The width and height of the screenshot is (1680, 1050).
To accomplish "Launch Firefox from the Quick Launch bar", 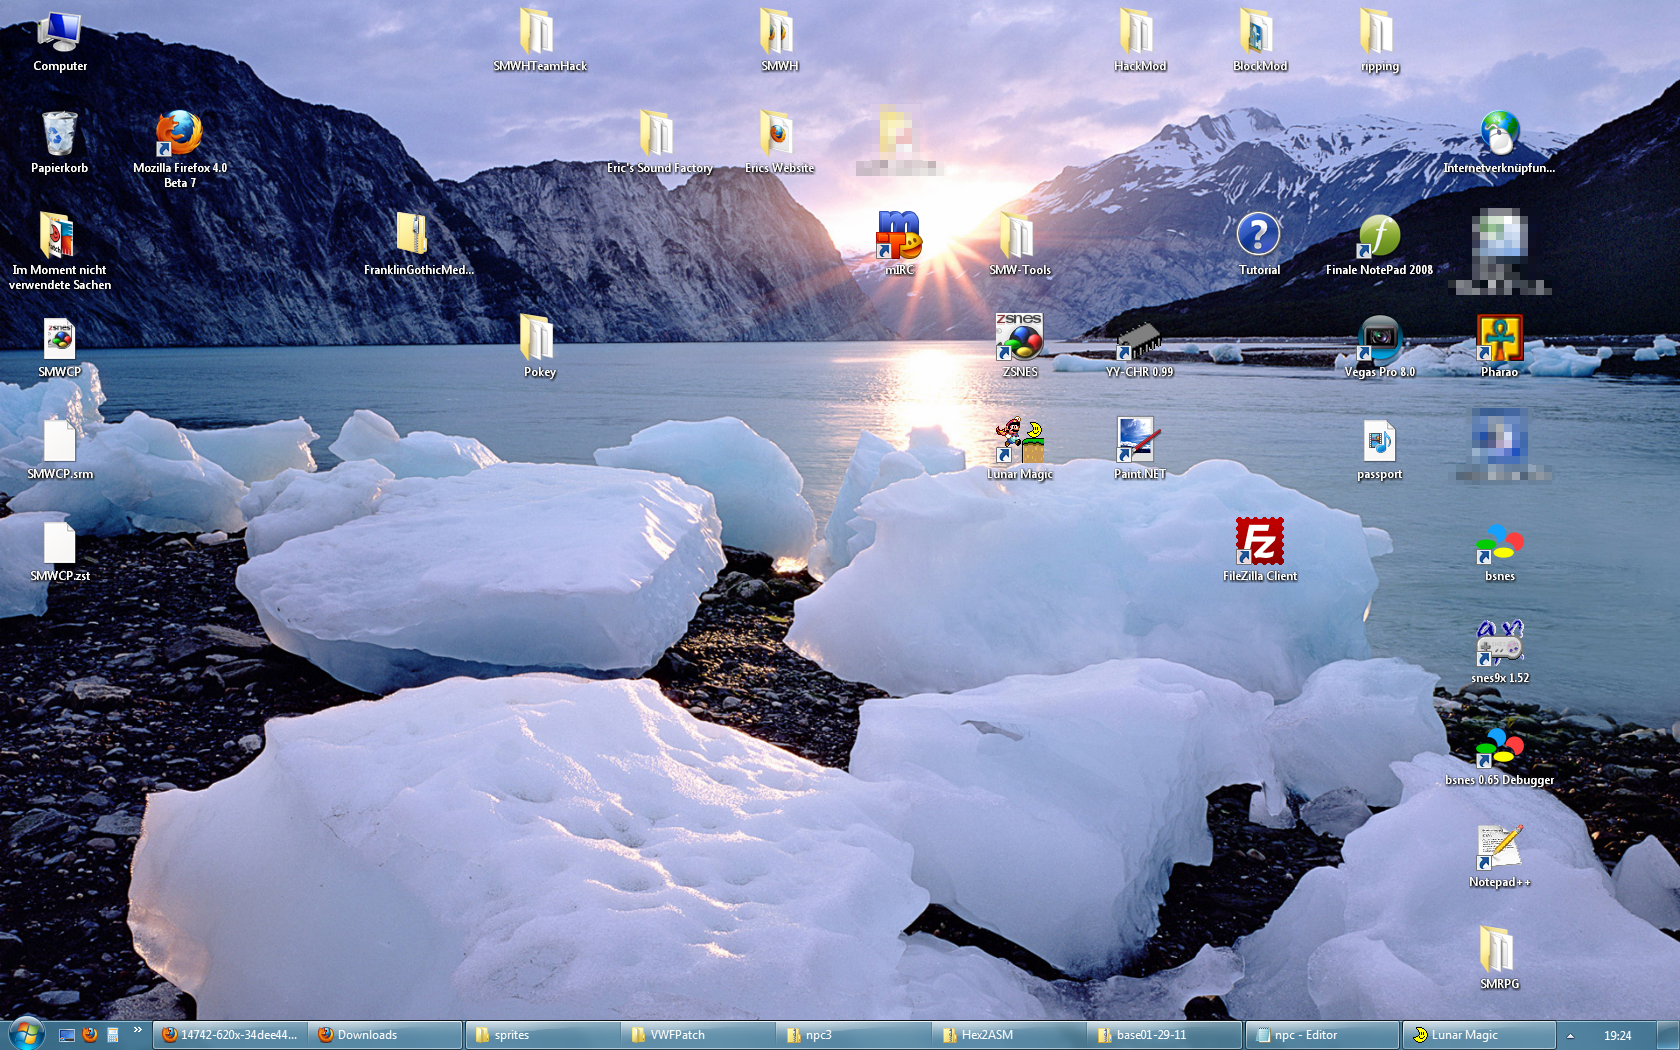I will click(90, 1035).
